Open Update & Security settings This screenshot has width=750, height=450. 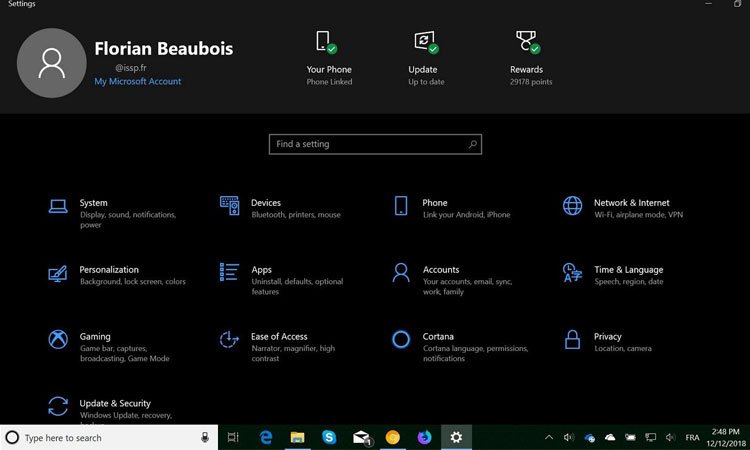pos(115,404)
